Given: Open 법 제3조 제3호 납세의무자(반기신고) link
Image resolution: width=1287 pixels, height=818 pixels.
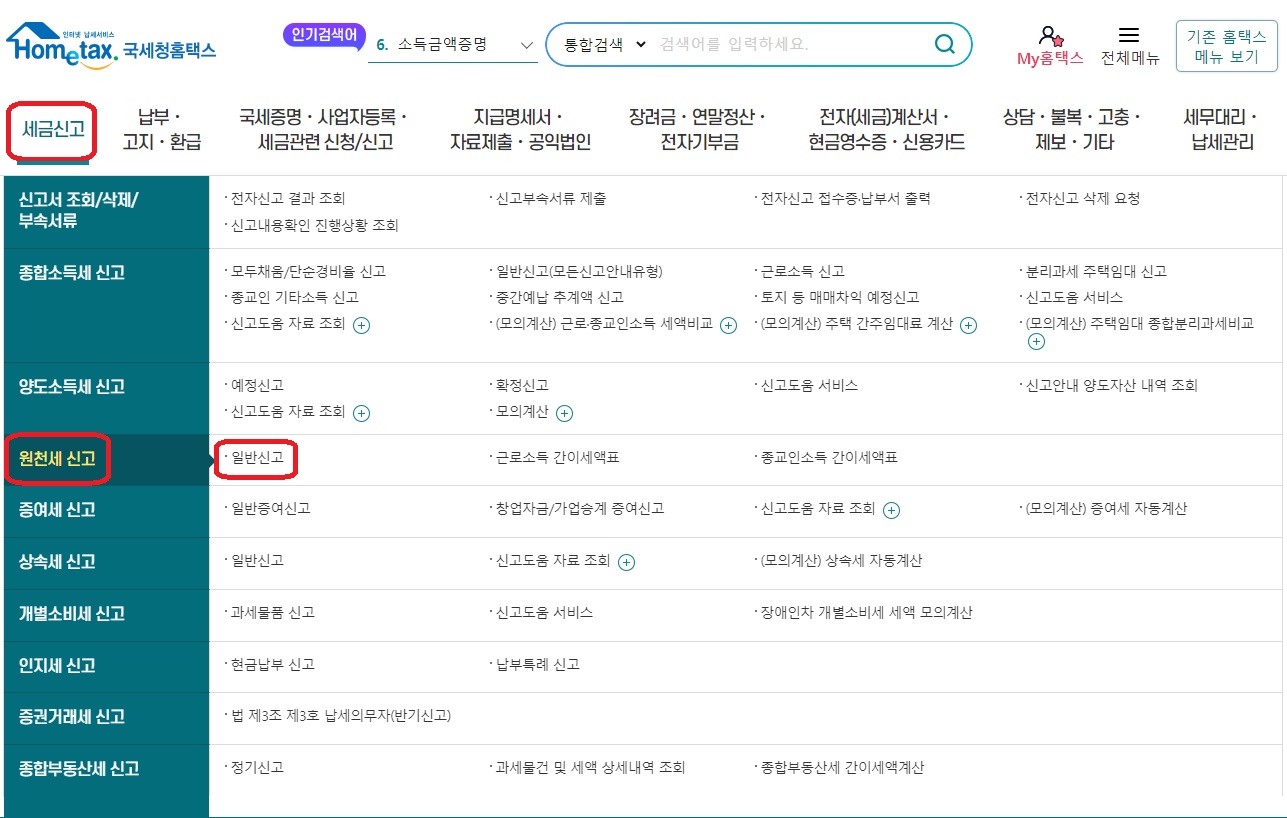Looking at the screenshot, I should [341, 716].
